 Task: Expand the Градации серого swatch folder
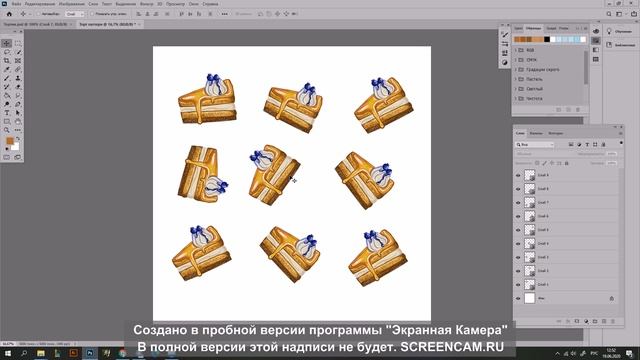click(516, 70)
